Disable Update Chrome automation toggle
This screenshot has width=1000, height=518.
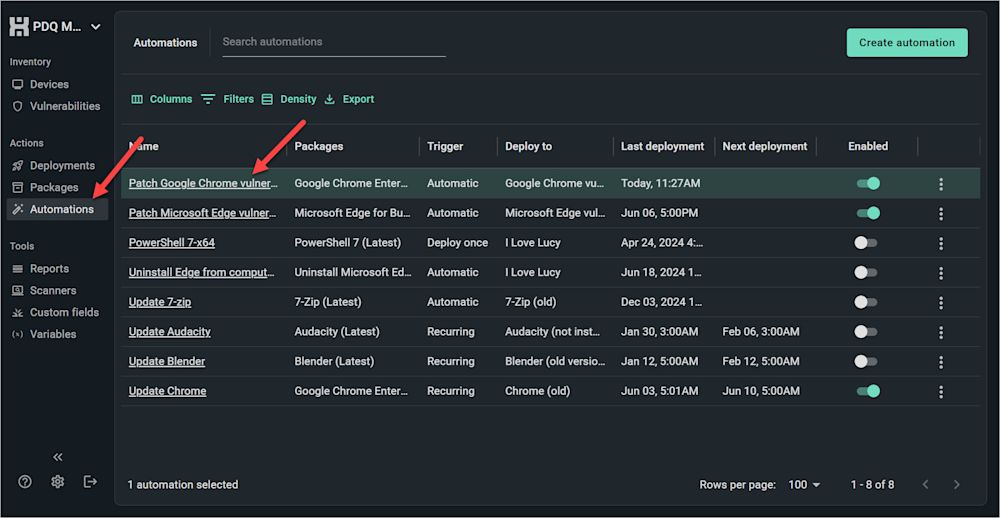pos(868,391)
